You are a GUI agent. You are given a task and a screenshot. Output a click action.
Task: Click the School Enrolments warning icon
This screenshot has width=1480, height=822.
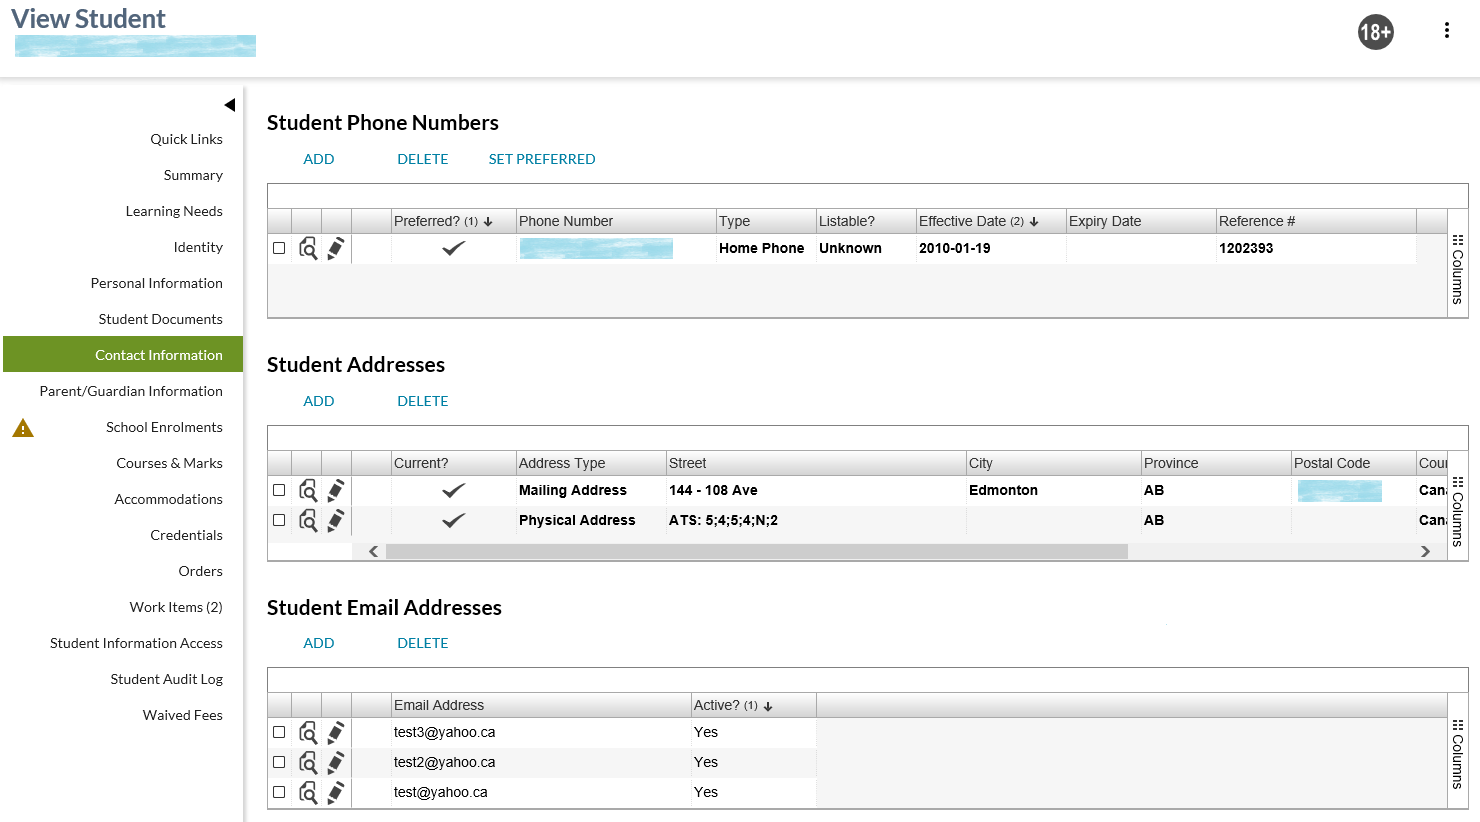coord(23,428)
